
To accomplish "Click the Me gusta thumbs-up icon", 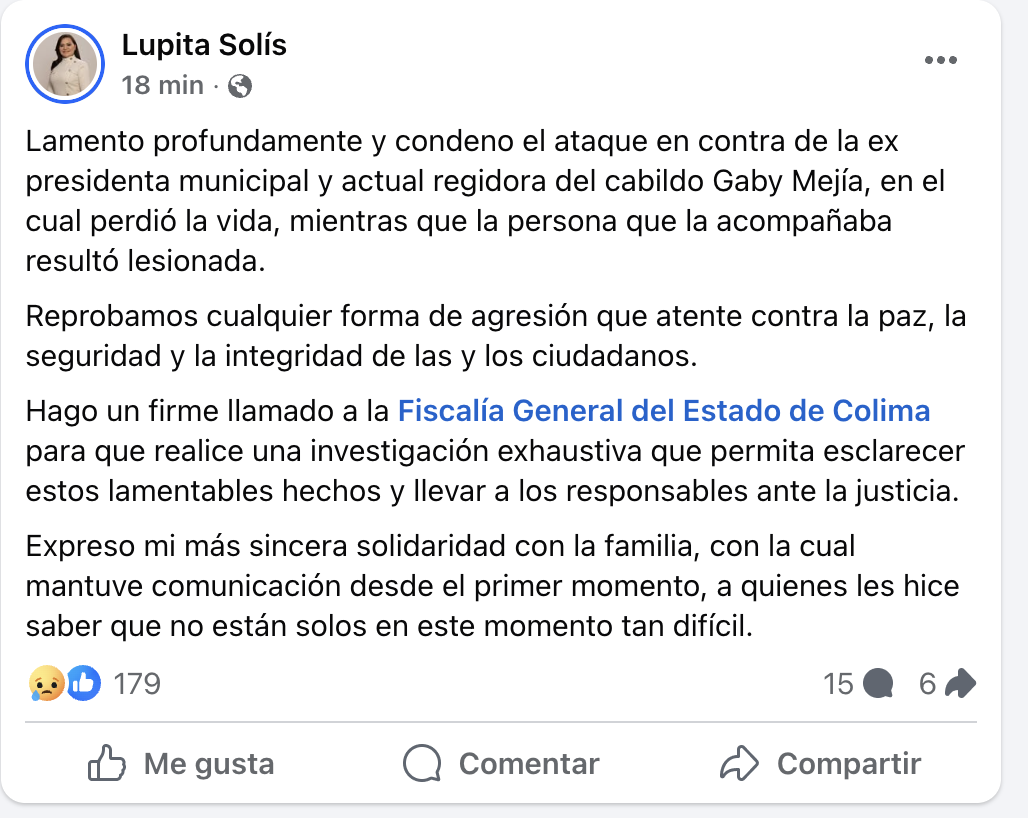I will 106,764.
